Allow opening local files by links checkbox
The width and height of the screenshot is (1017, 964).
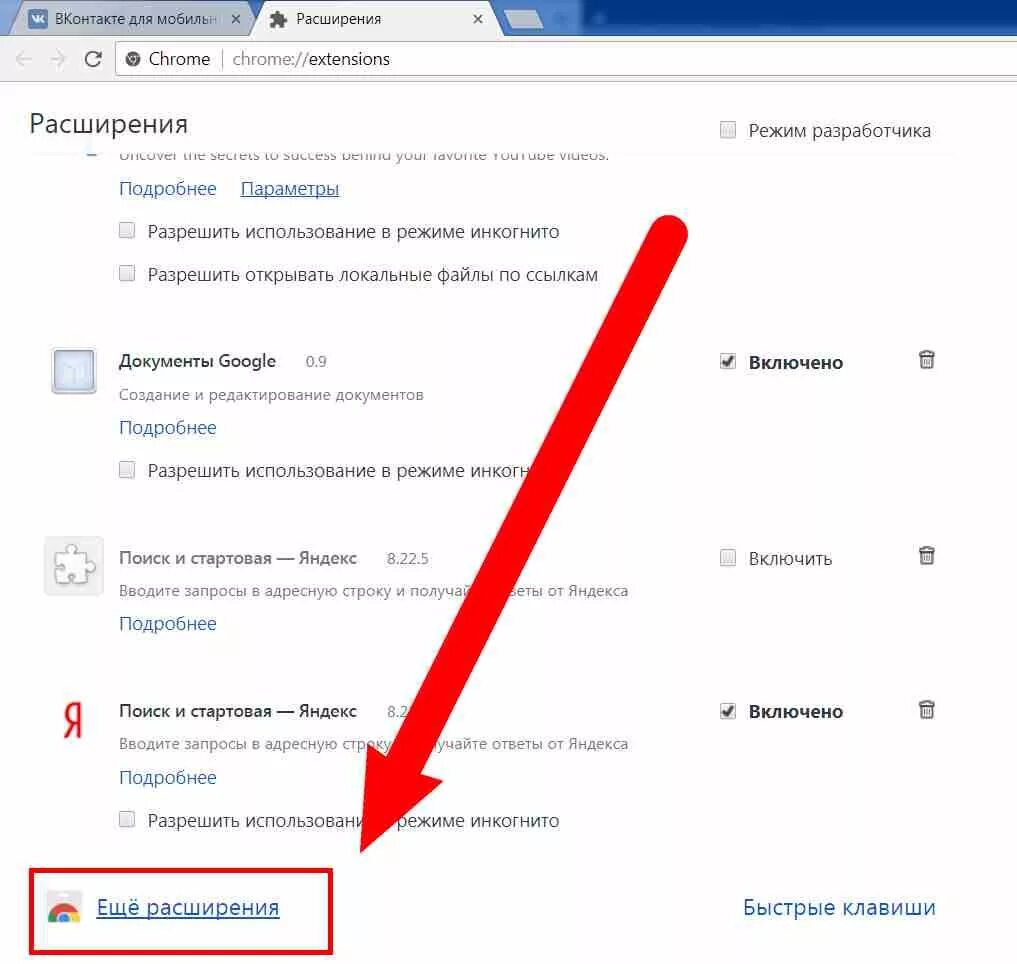click(127, 273)
